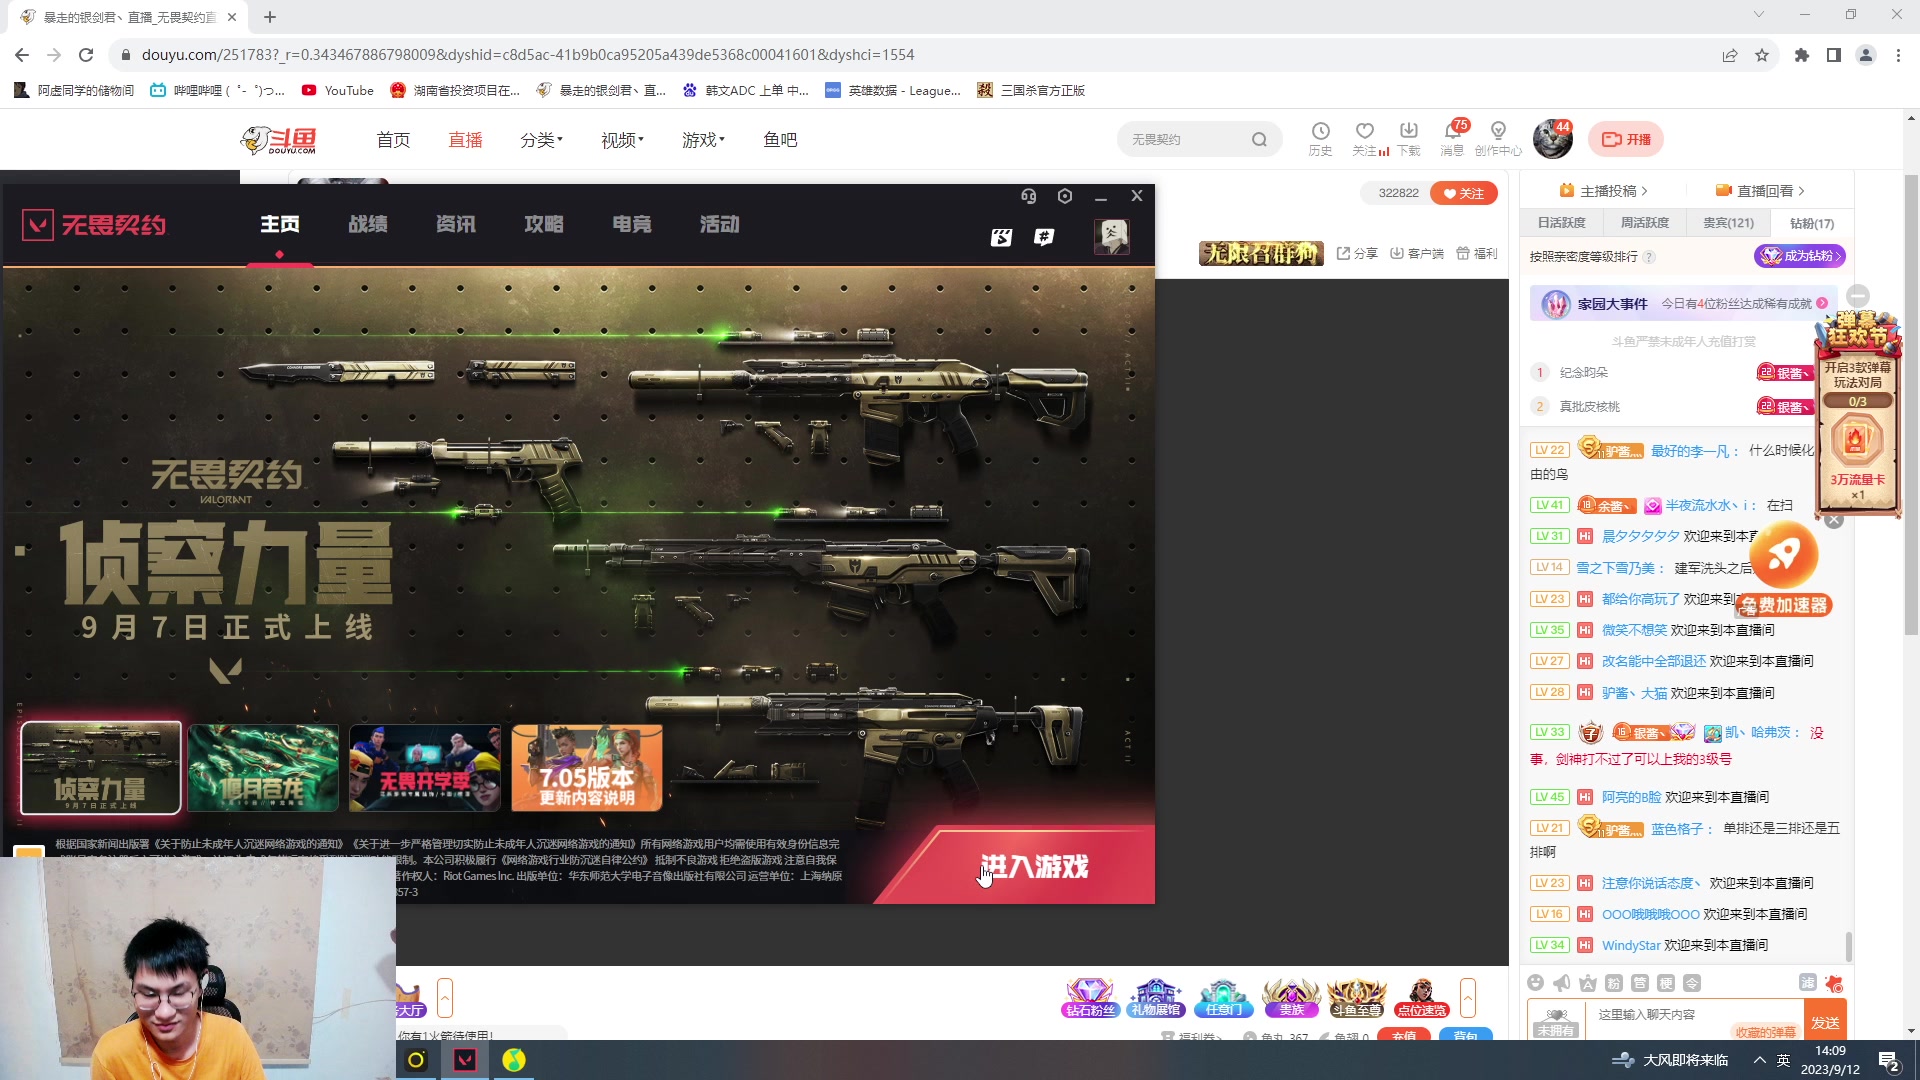This screenshot has height=1080, width=1920.
Task: Expand the 视频 dropdown menu
Action: pos(622,140)
